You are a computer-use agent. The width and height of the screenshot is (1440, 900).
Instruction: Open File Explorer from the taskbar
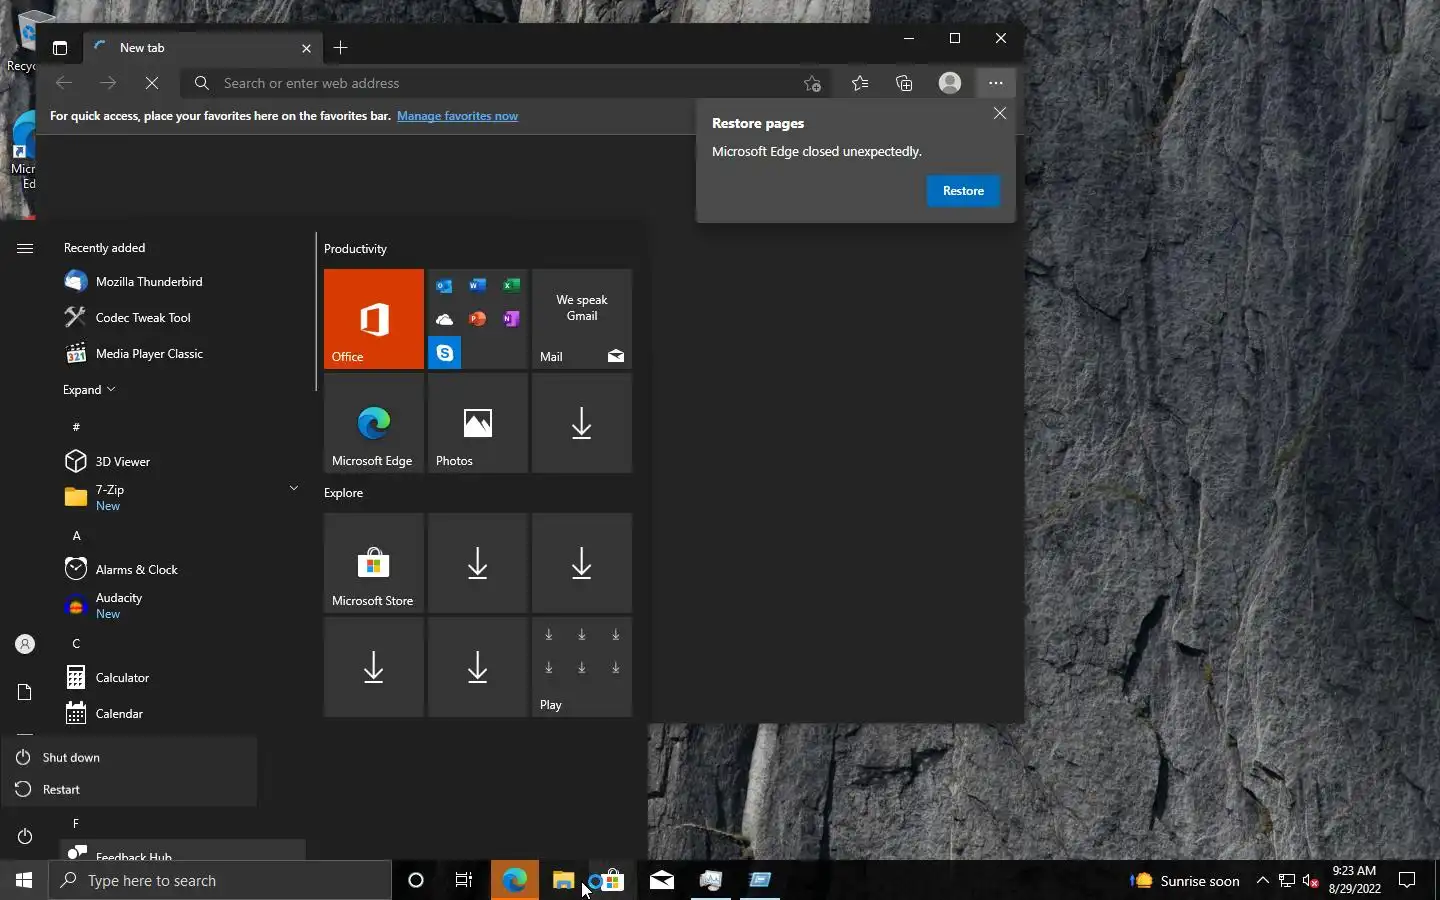(x=563, y=881)
